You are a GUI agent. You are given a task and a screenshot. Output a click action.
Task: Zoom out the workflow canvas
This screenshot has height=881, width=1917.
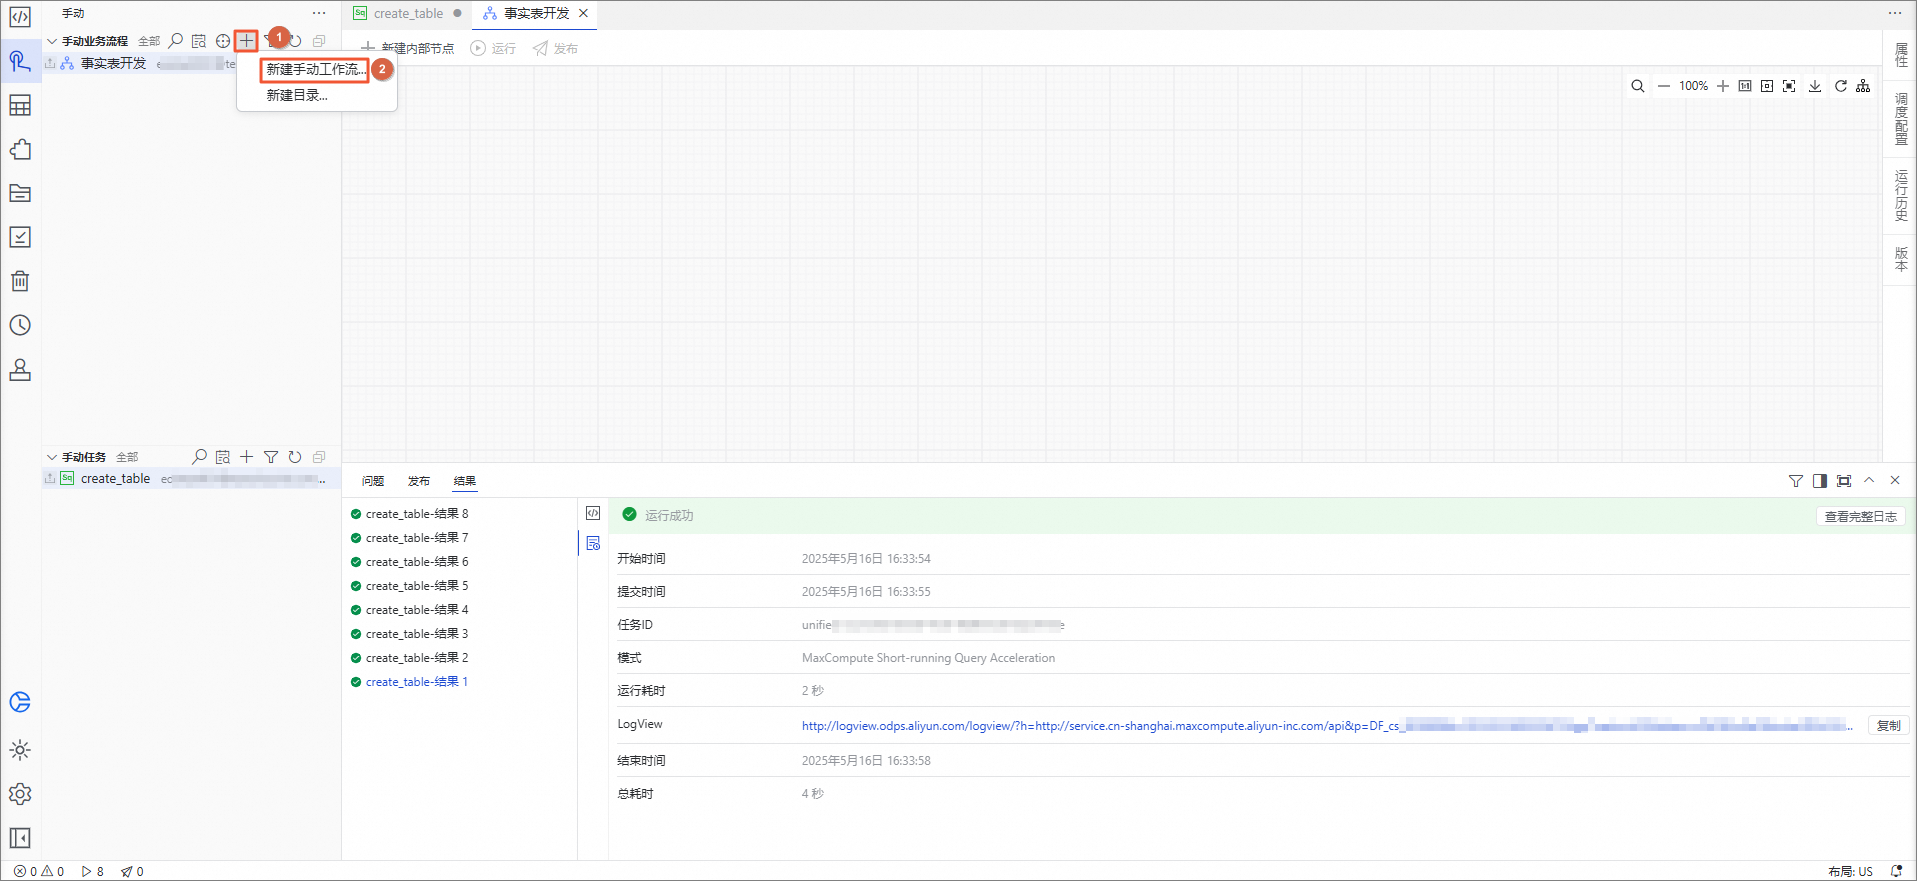pos(1664,86)
